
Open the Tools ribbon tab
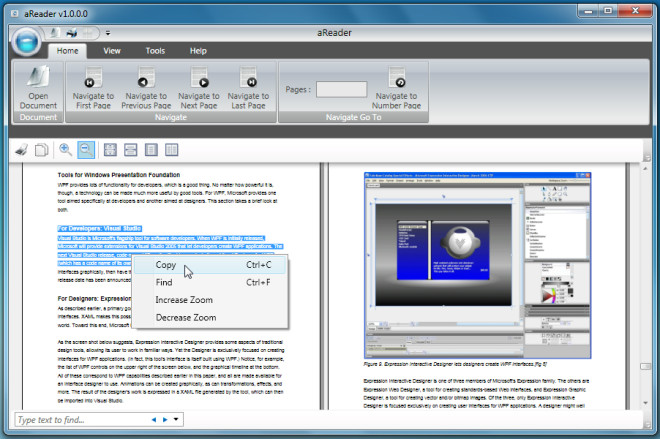(155, 51)
